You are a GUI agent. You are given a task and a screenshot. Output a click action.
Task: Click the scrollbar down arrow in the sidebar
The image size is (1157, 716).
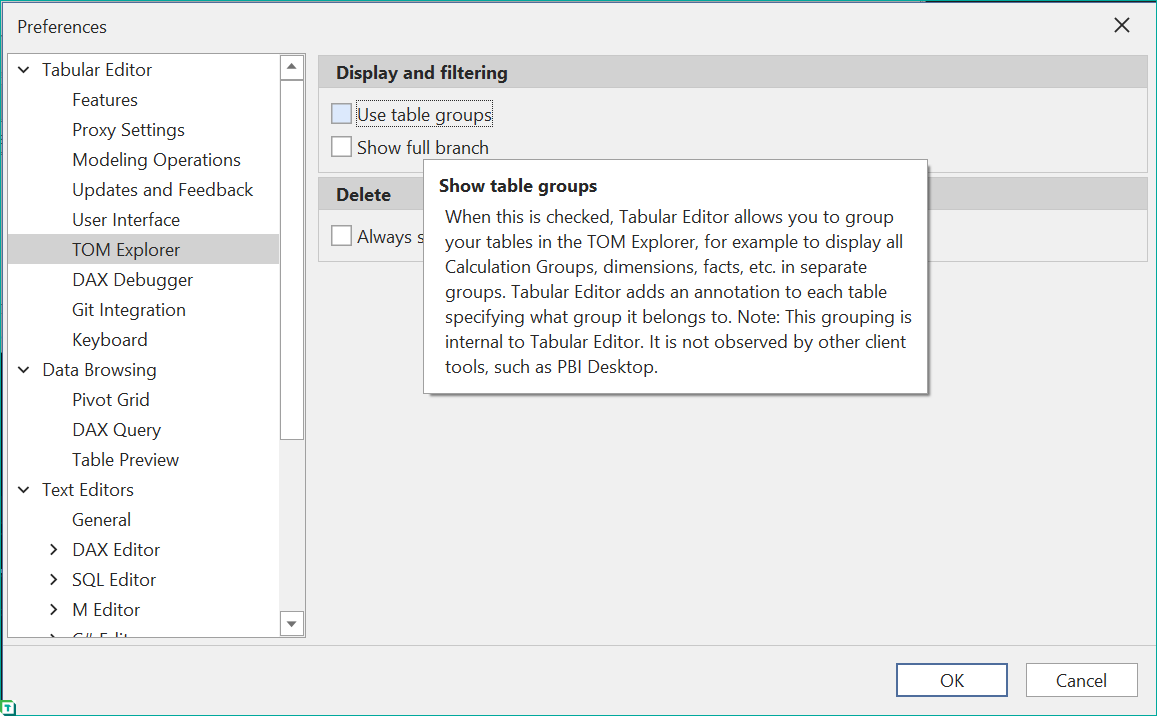point(292,623)
